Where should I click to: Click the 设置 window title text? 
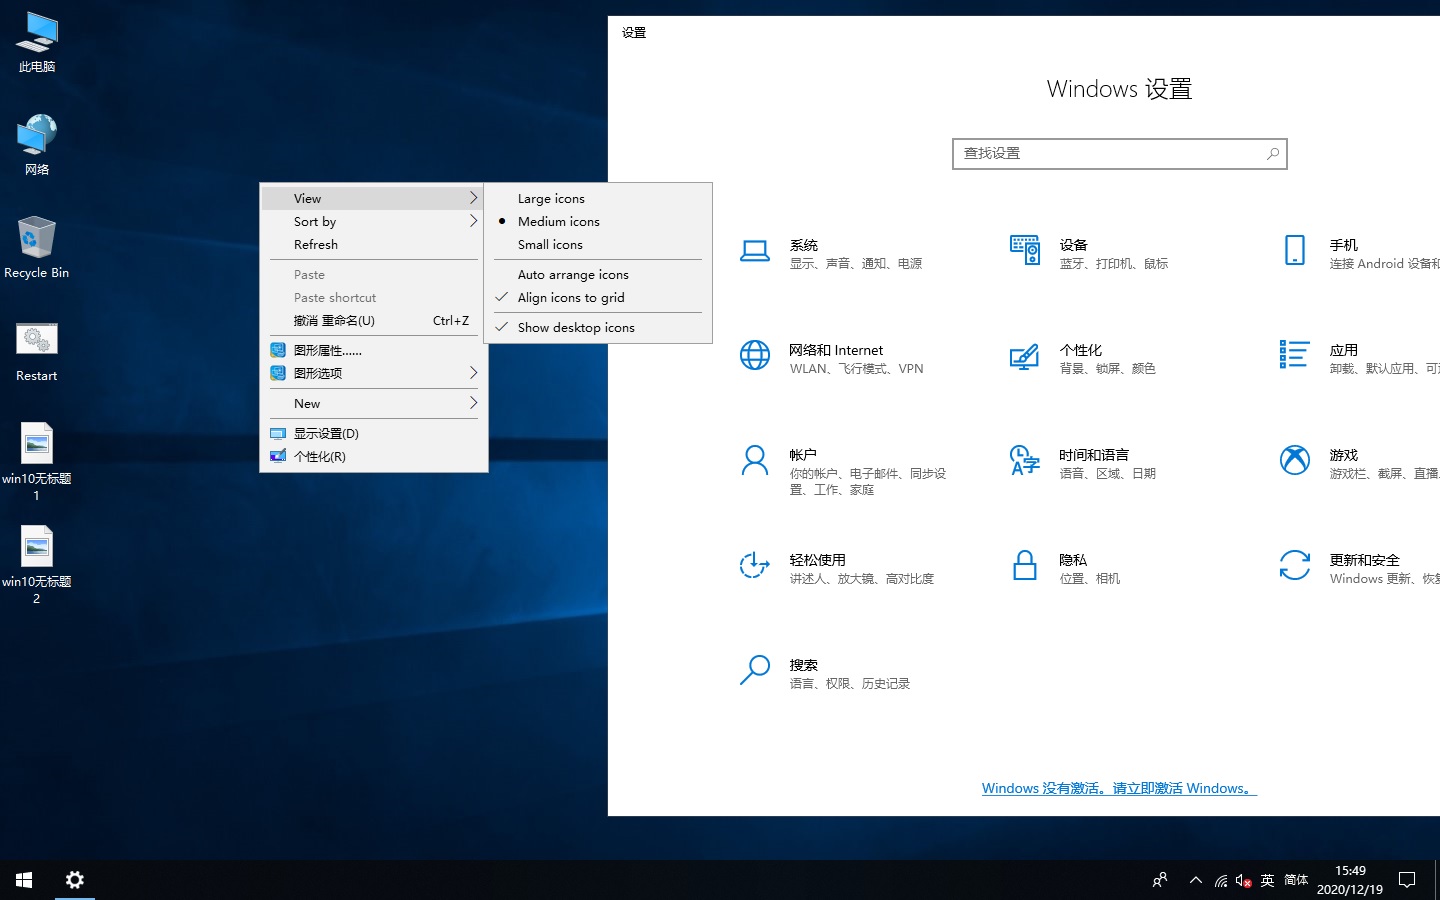(x=634, y=32)
